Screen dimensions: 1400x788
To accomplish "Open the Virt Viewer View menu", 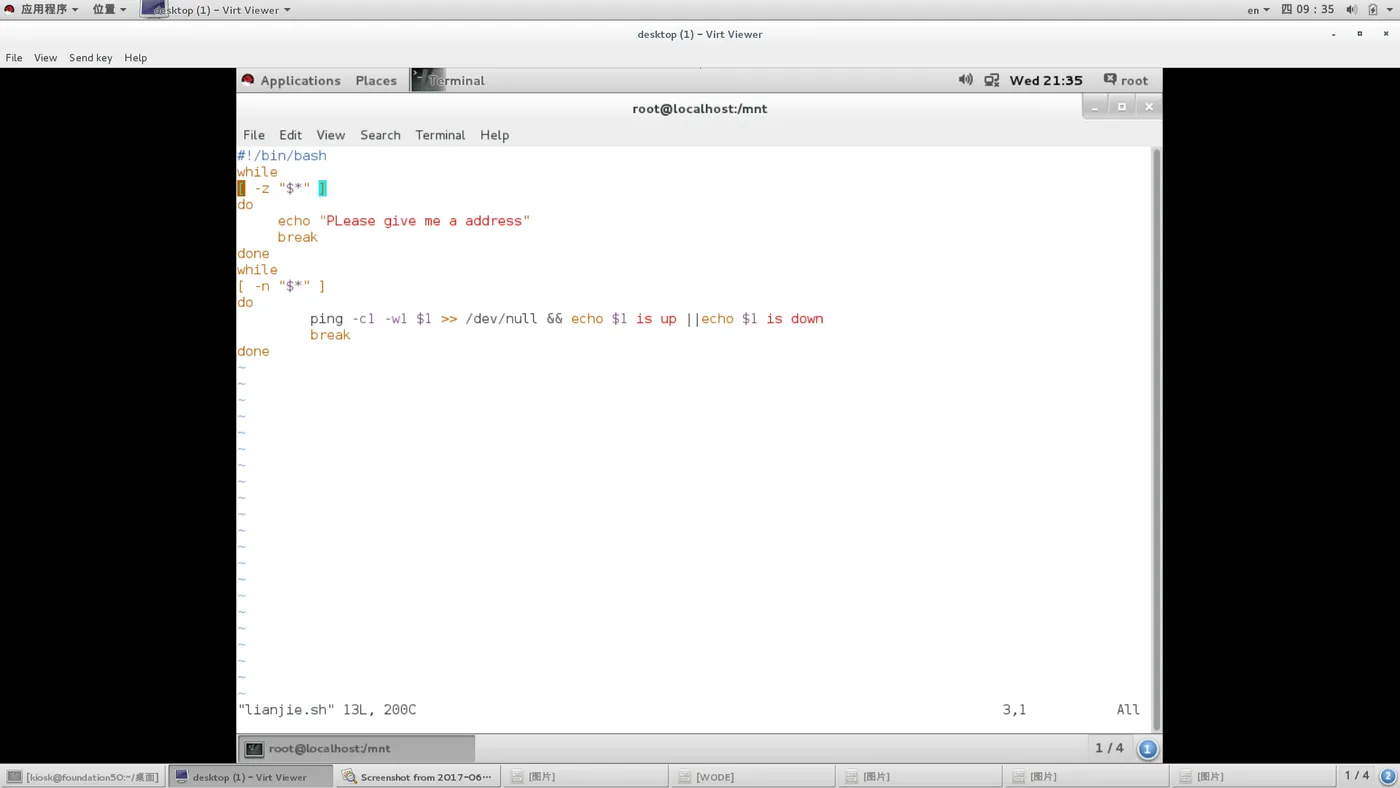I will 45,58.
